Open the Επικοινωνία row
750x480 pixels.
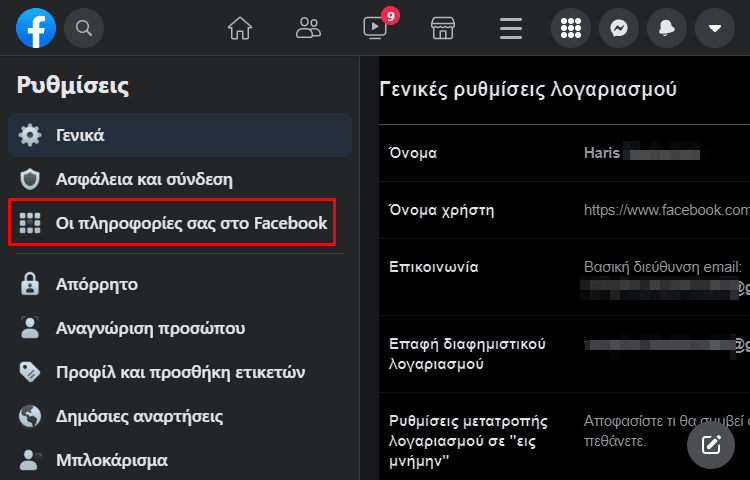tap(564, 277)
